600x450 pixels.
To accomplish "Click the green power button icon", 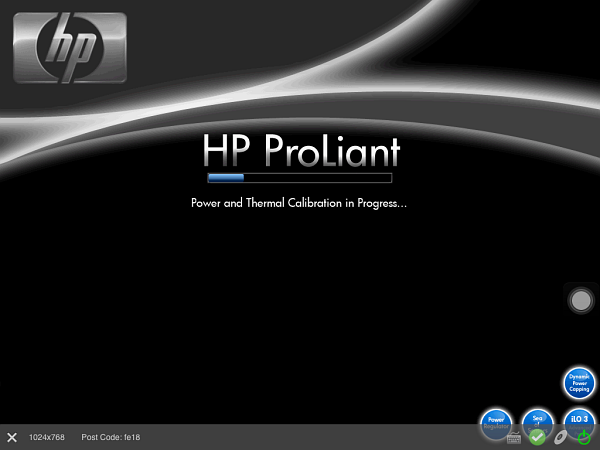I will pos(584,437).
